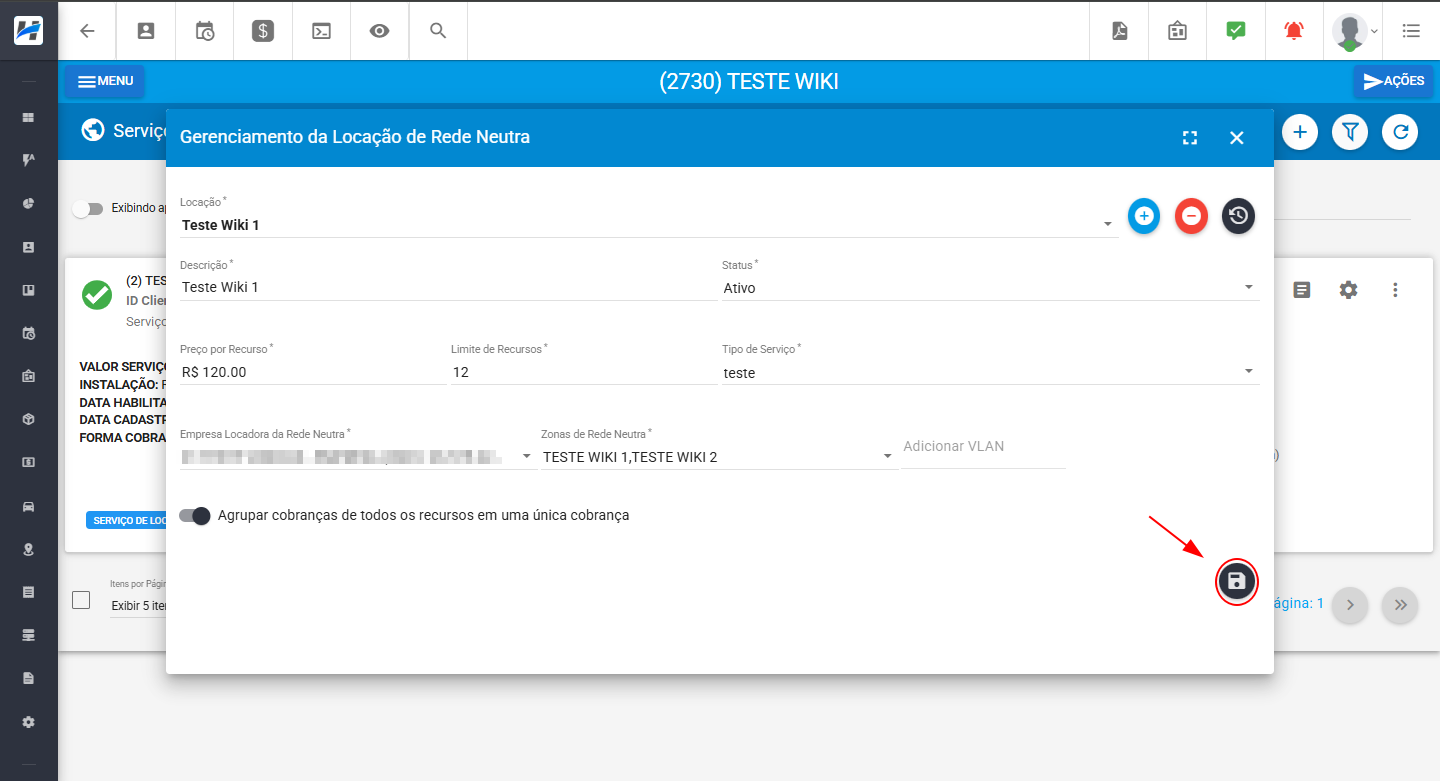This screenshot has height=781, width=1440.
Task: Open service card notes document icon
Action: click(1302, 290)
